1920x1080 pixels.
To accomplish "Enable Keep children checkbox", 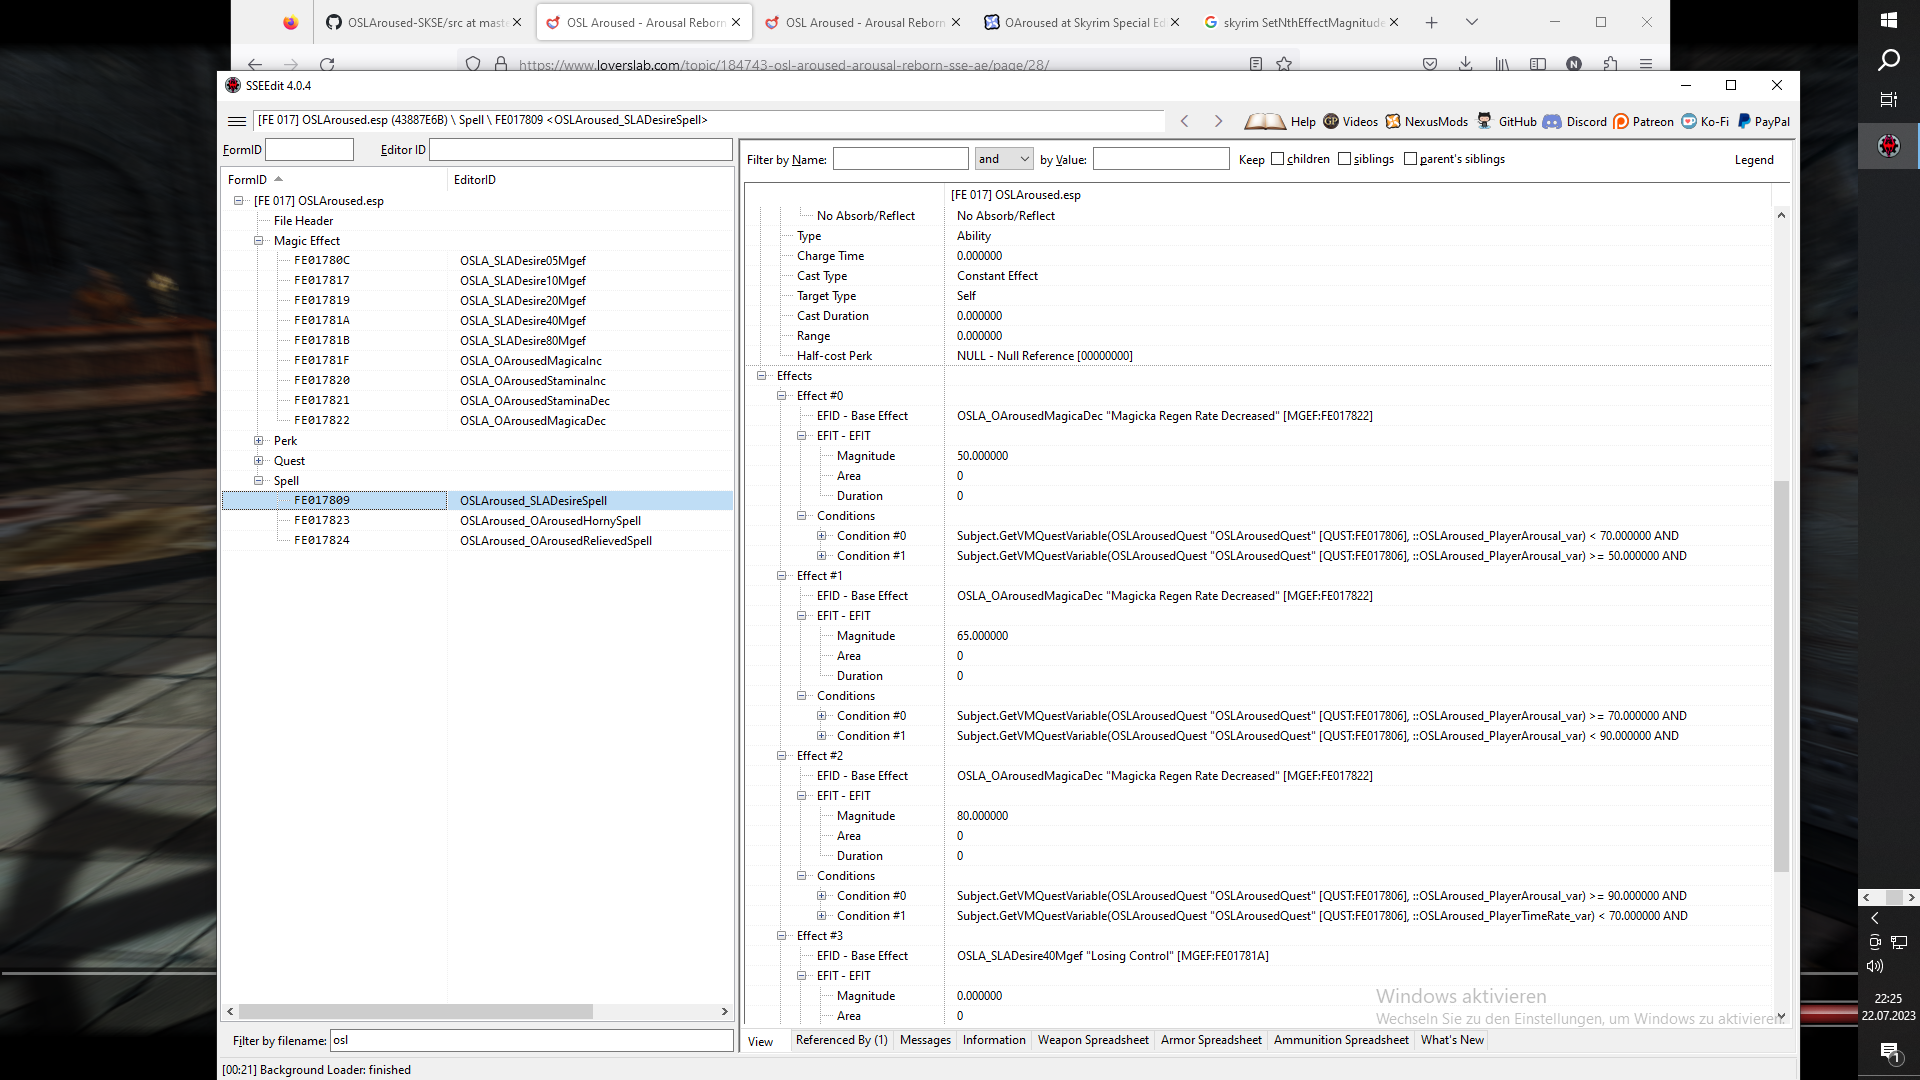I will tap(1277, 159).
